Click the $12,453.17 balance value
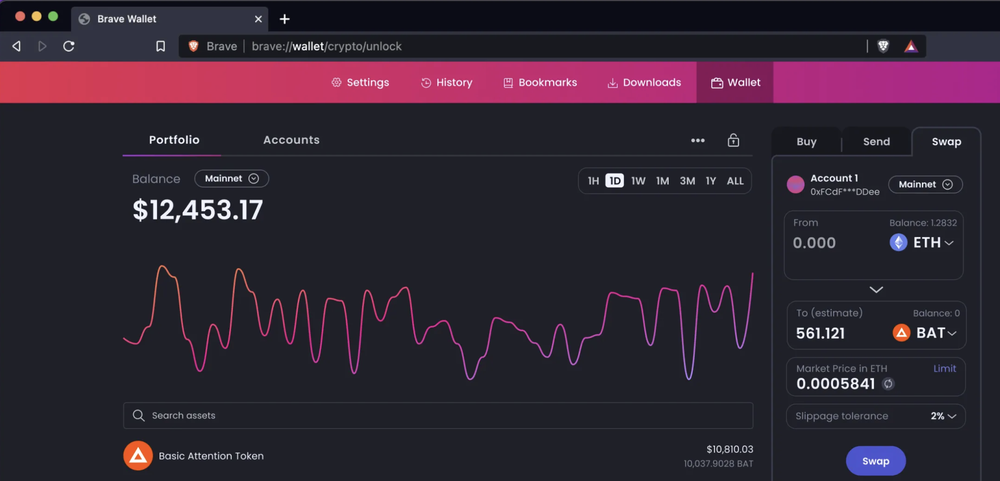This screenshot has height=481, width=1000. [x=198, y=210]
